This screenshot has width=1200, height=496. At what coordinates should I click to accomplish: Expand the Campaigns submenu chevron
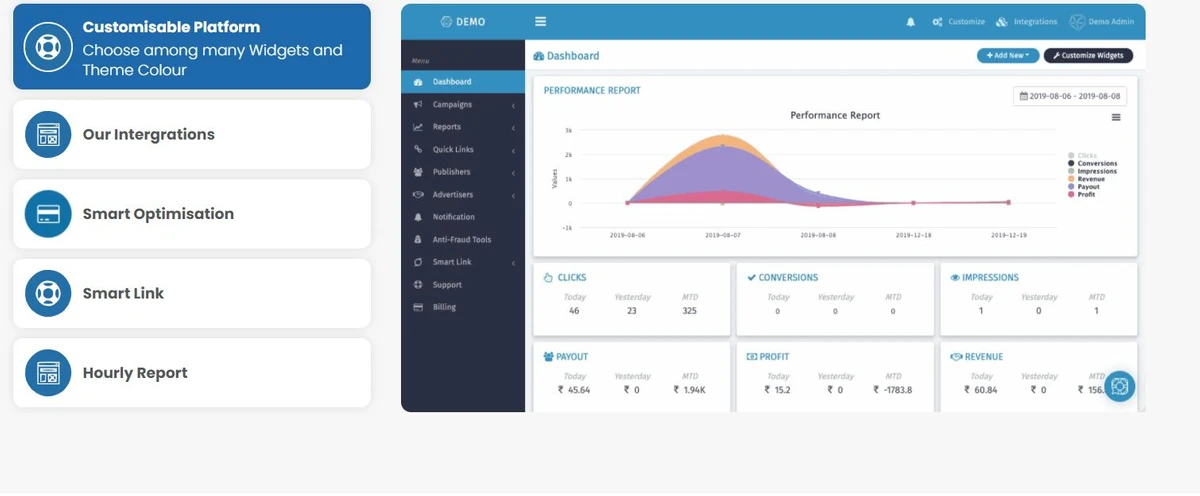coord(513,105)
